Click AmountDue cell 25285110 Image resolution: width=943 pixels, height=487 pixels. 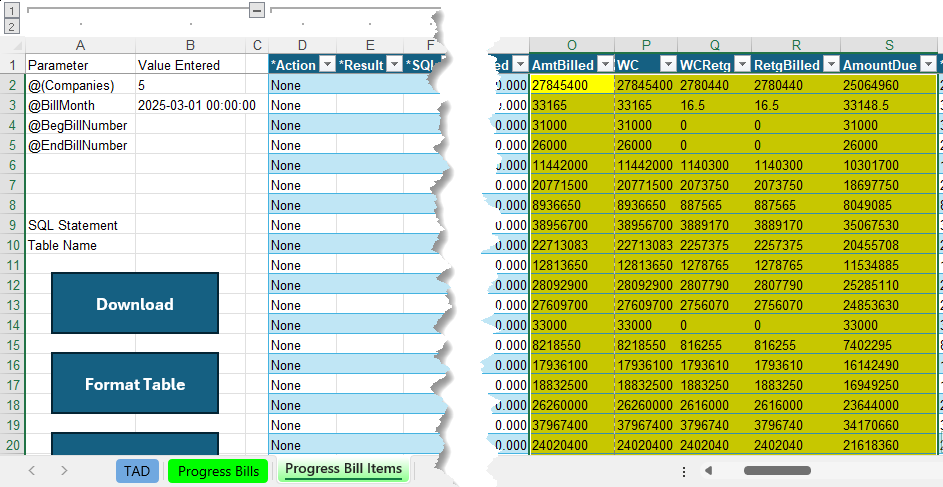pos(889,285)
